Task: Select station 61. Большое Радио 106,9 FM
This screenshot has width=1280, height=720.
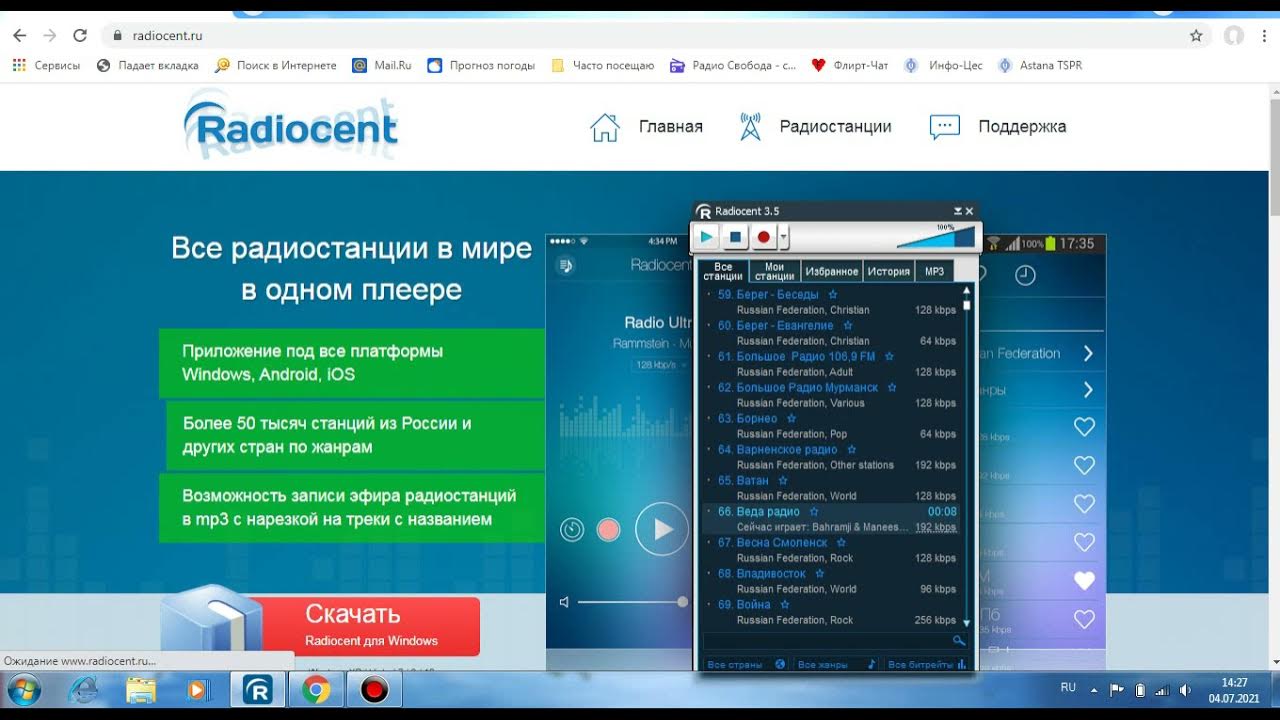Action: tap(831, 364)
